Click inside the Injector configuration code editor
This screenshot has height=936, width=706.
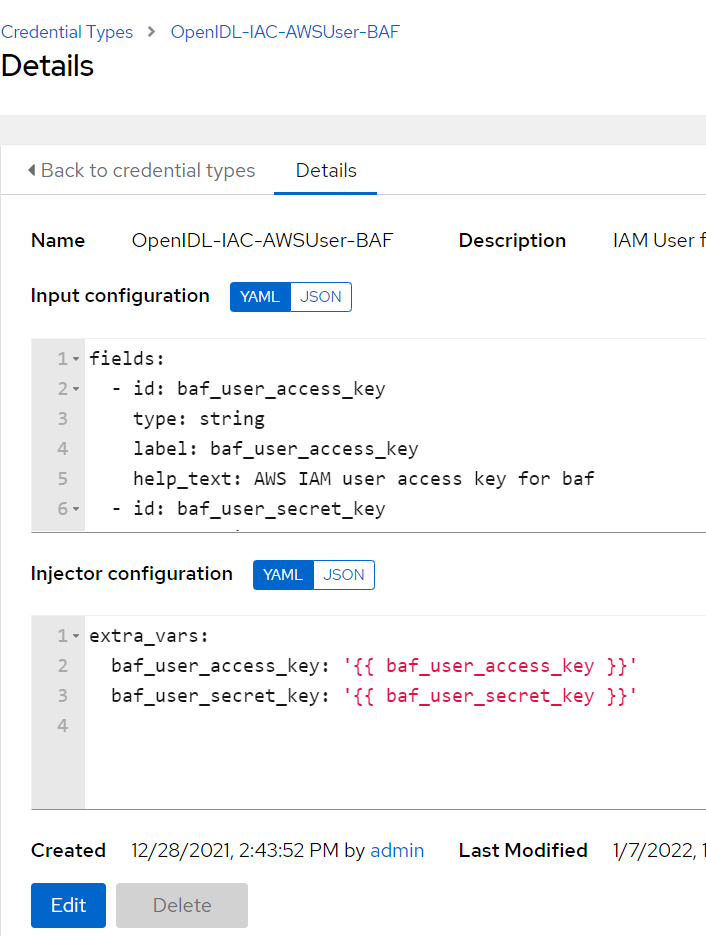pos(395,712)
